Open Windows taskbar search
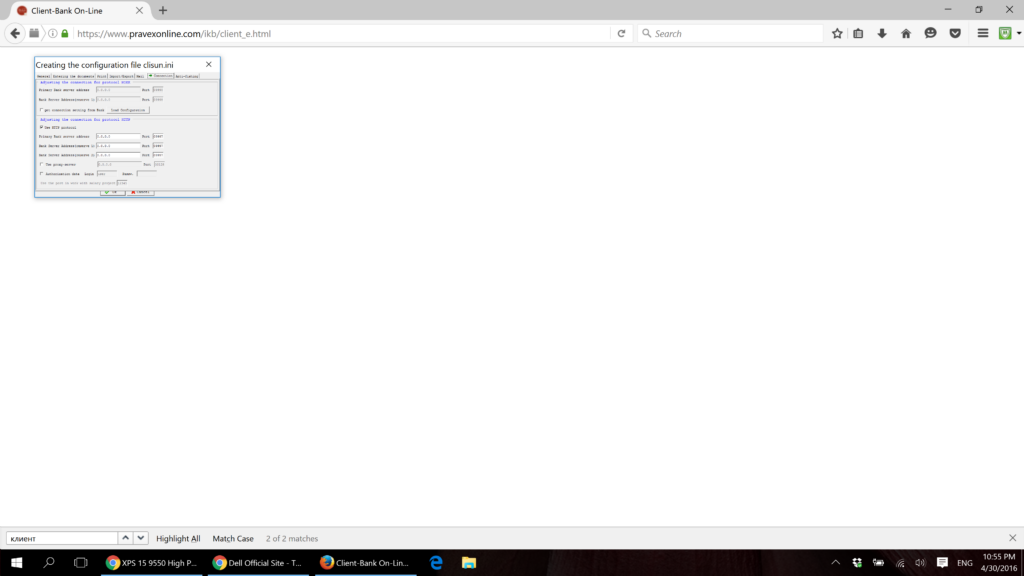This screenshot has height=576, width=1024. (x=48, y=562)
